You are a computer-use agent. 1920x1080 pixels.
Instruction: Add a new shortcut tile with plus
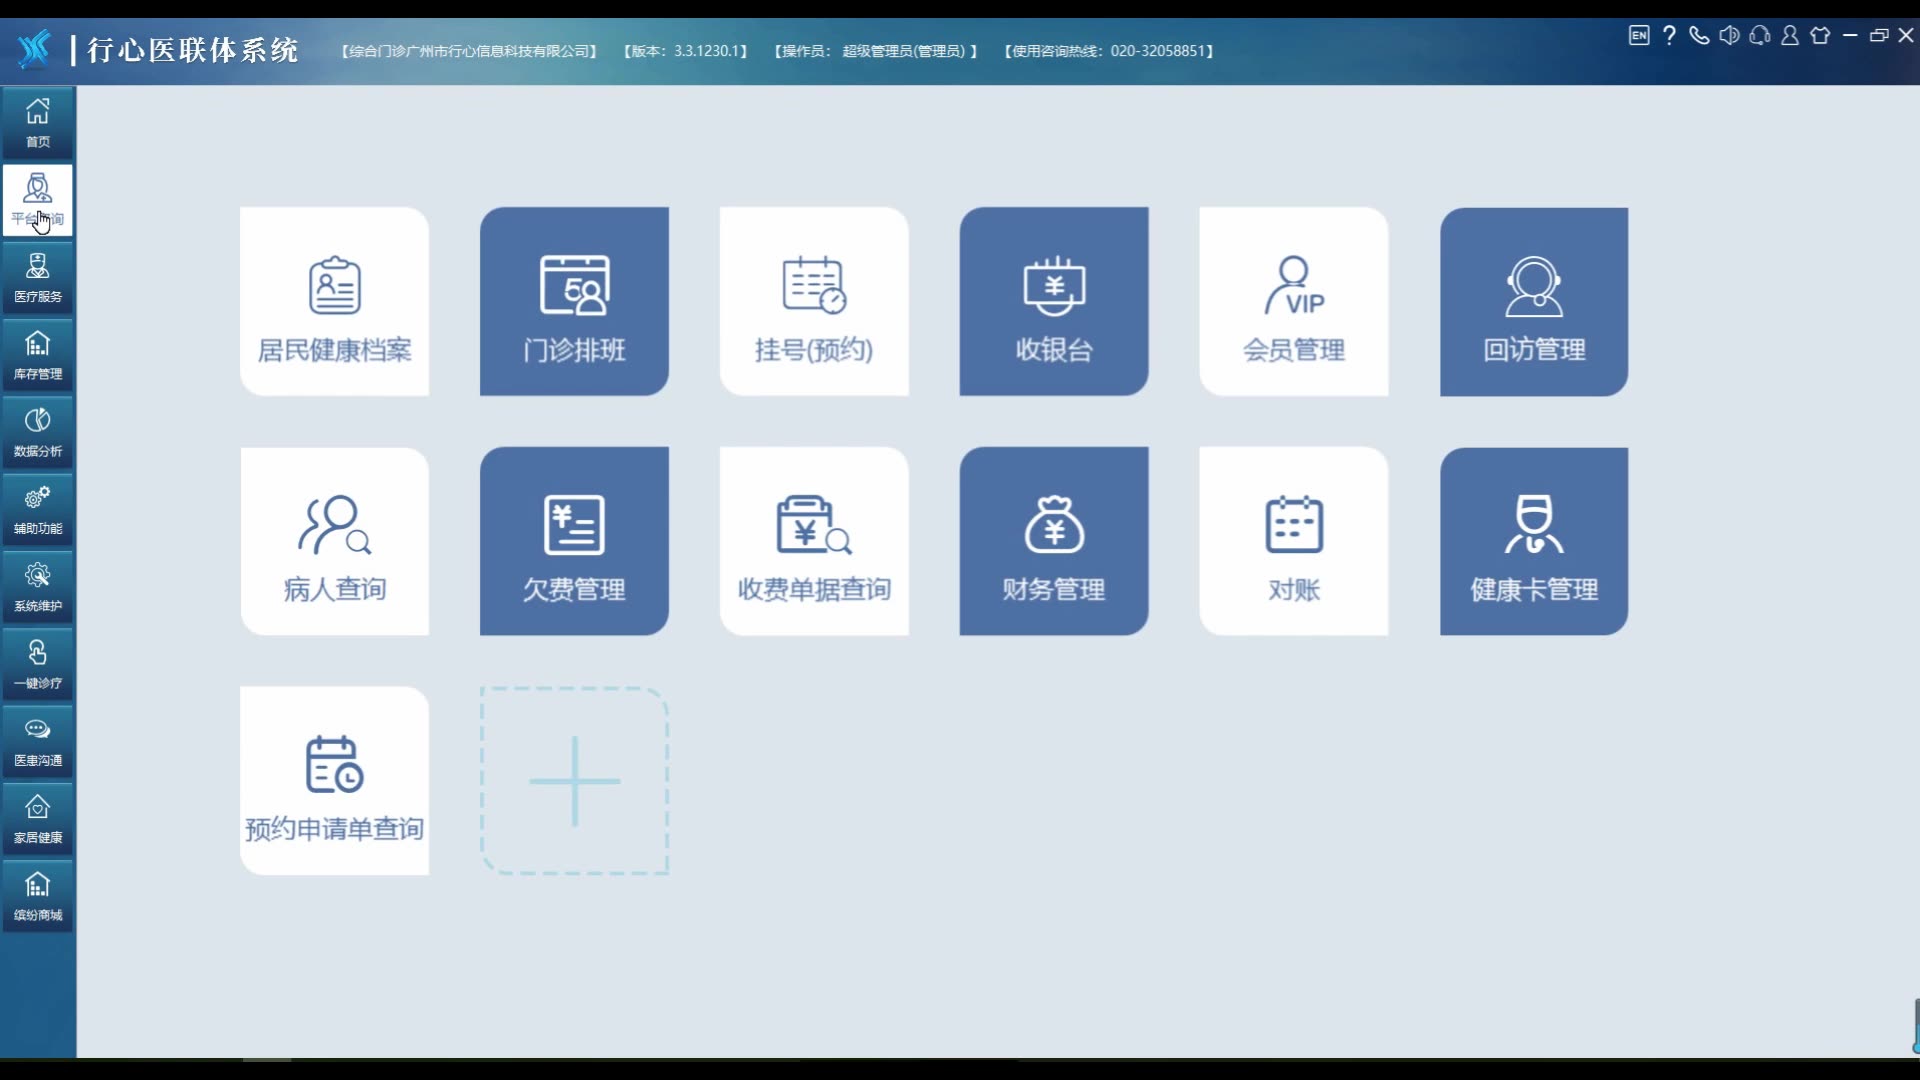tap(574, 781)
